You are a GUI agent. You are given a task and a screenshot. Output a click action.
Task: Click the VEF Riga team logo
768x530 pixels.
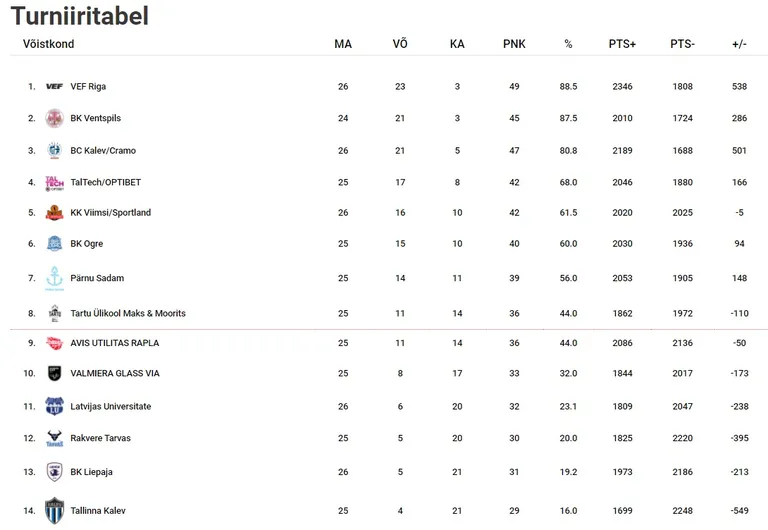(54, 87)
